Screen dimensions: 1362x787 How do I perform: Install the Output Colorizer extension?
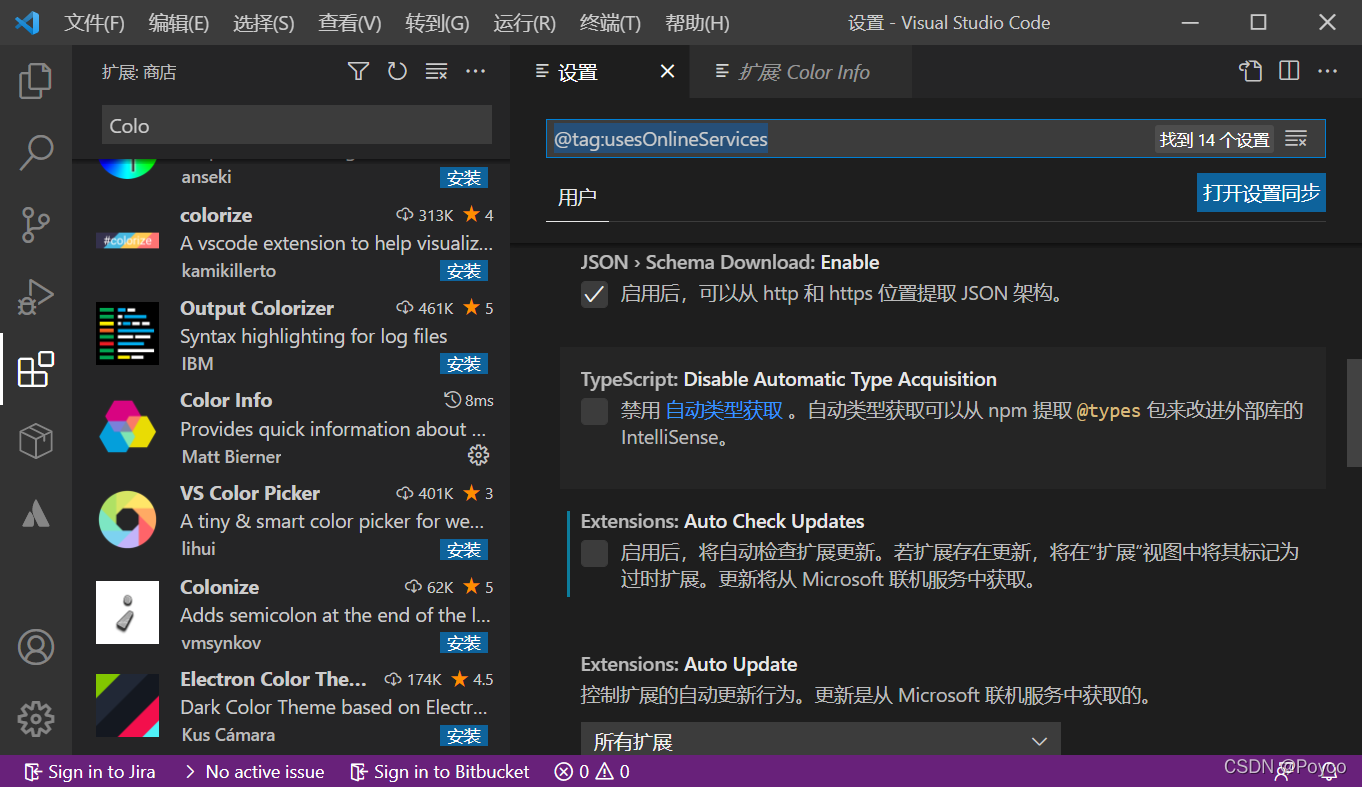464,364
